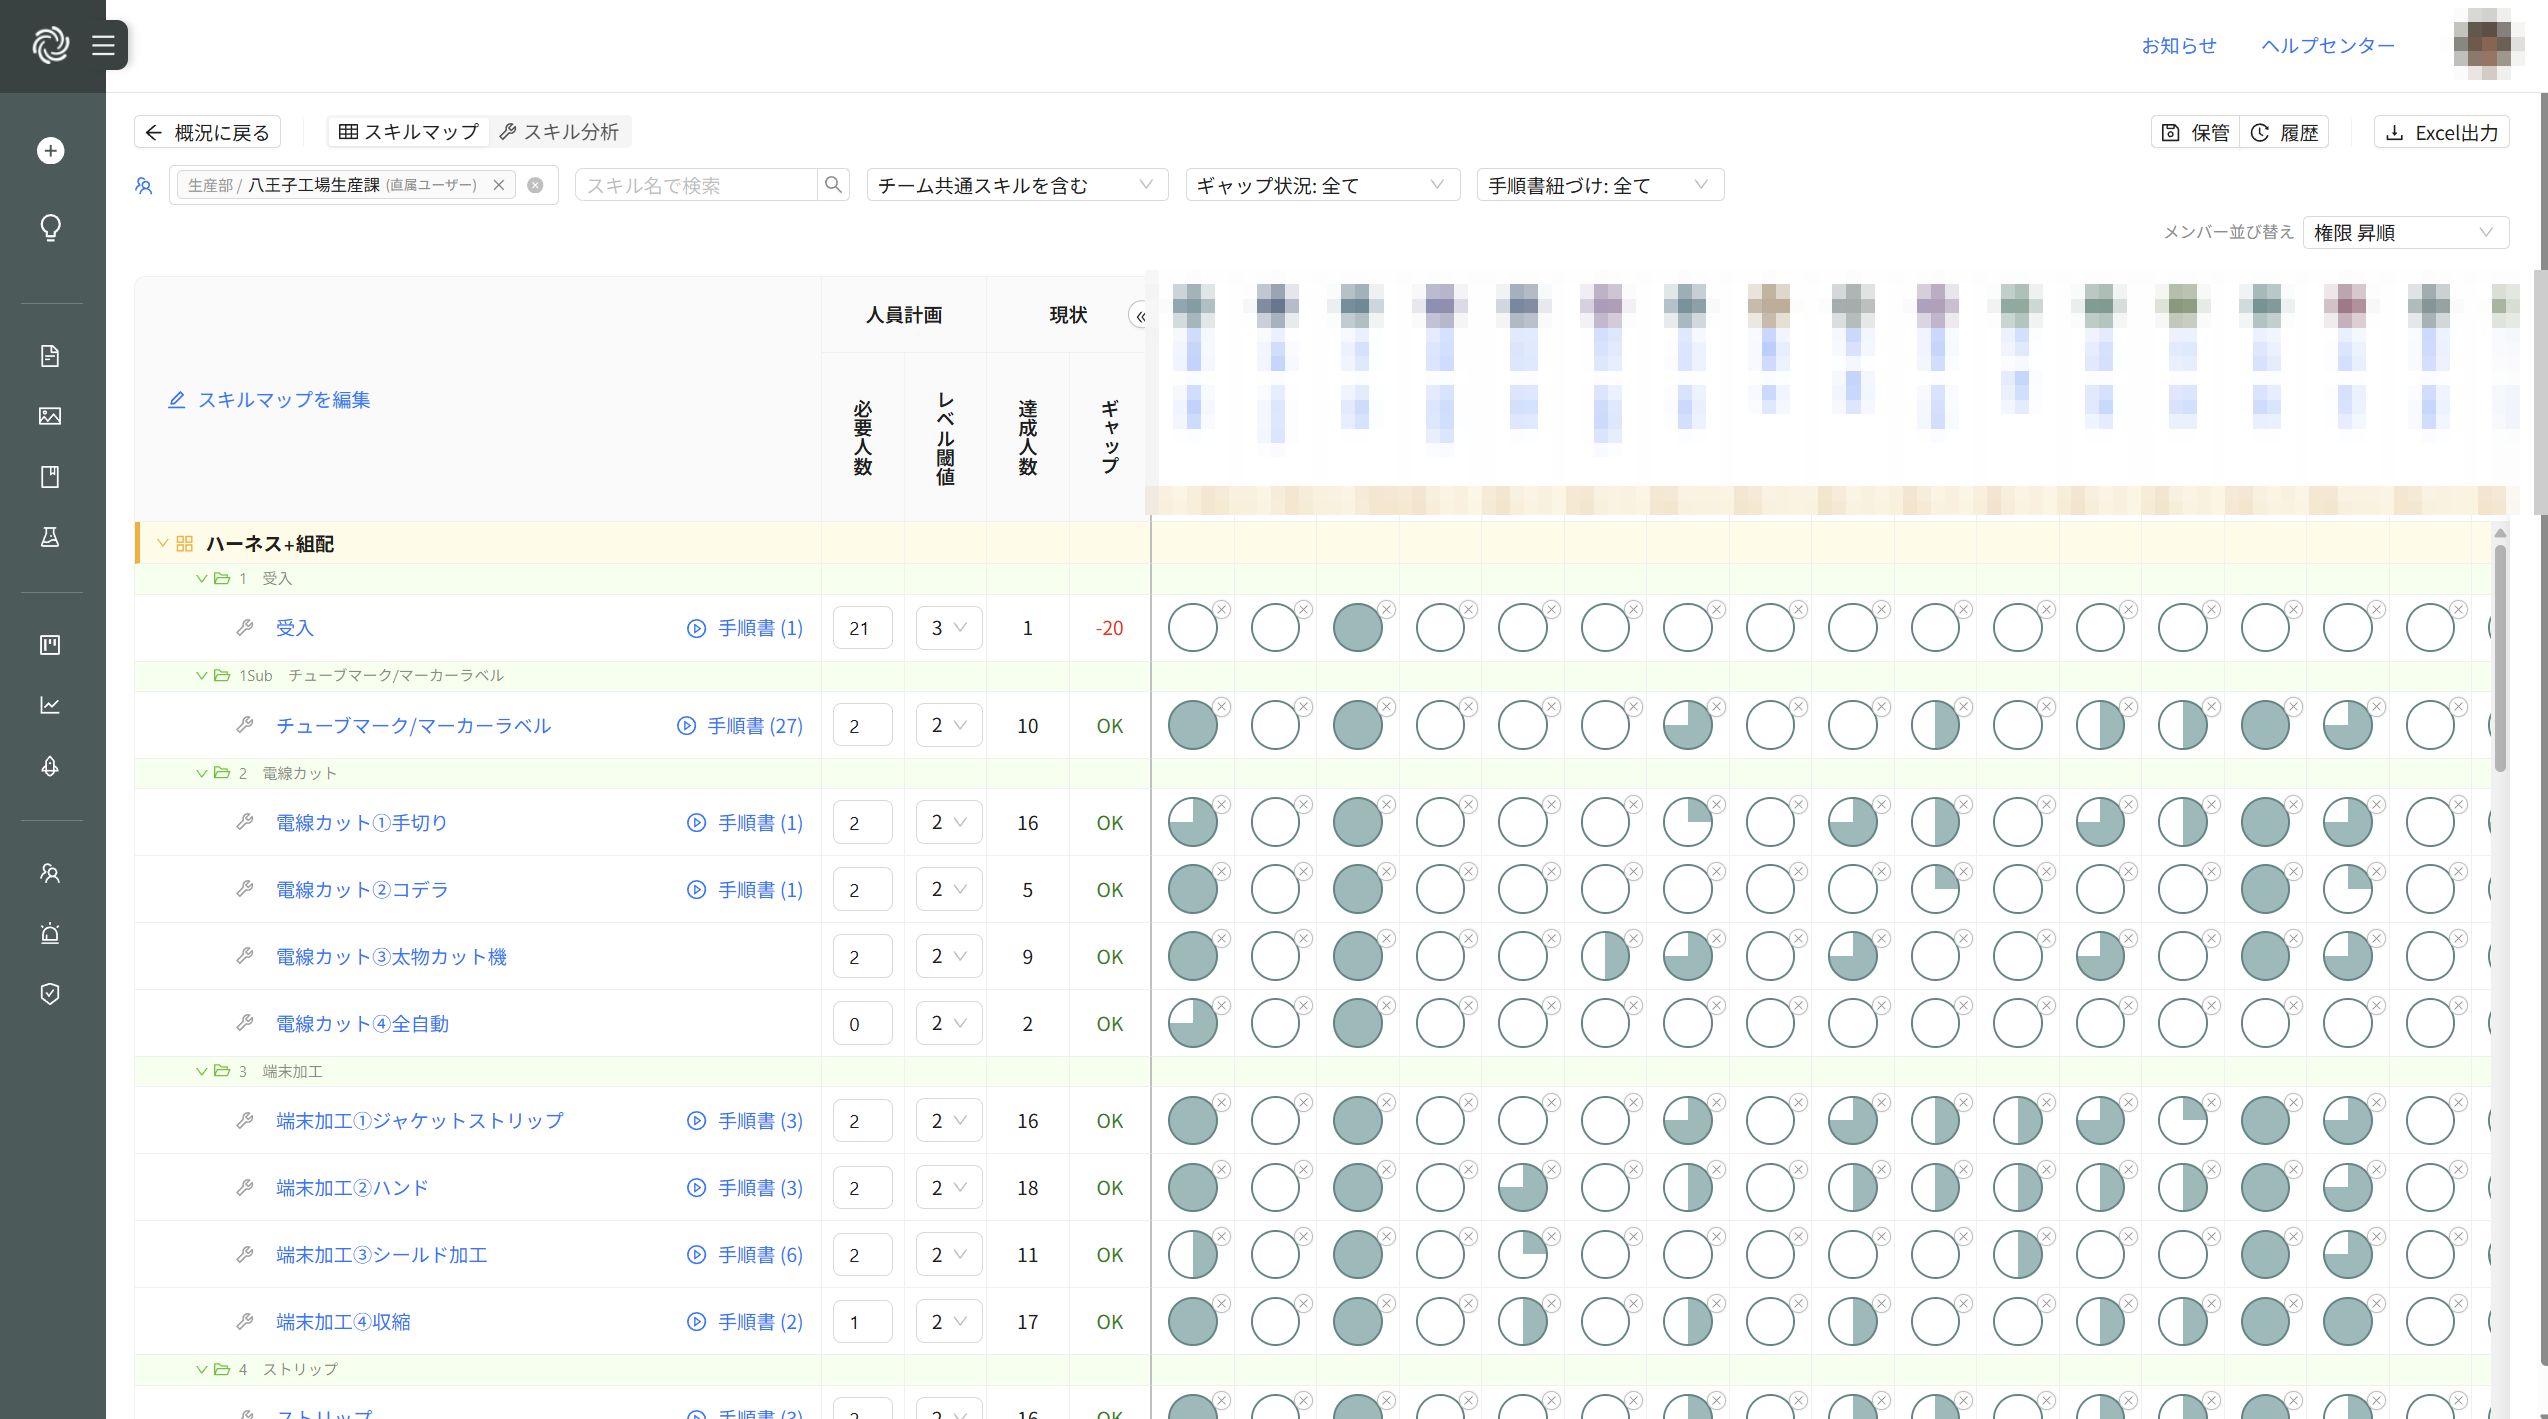This screenshot has height=1419, width=2548.
Task: Click 概況に戻る back button
Action: [x=208, y=132]
